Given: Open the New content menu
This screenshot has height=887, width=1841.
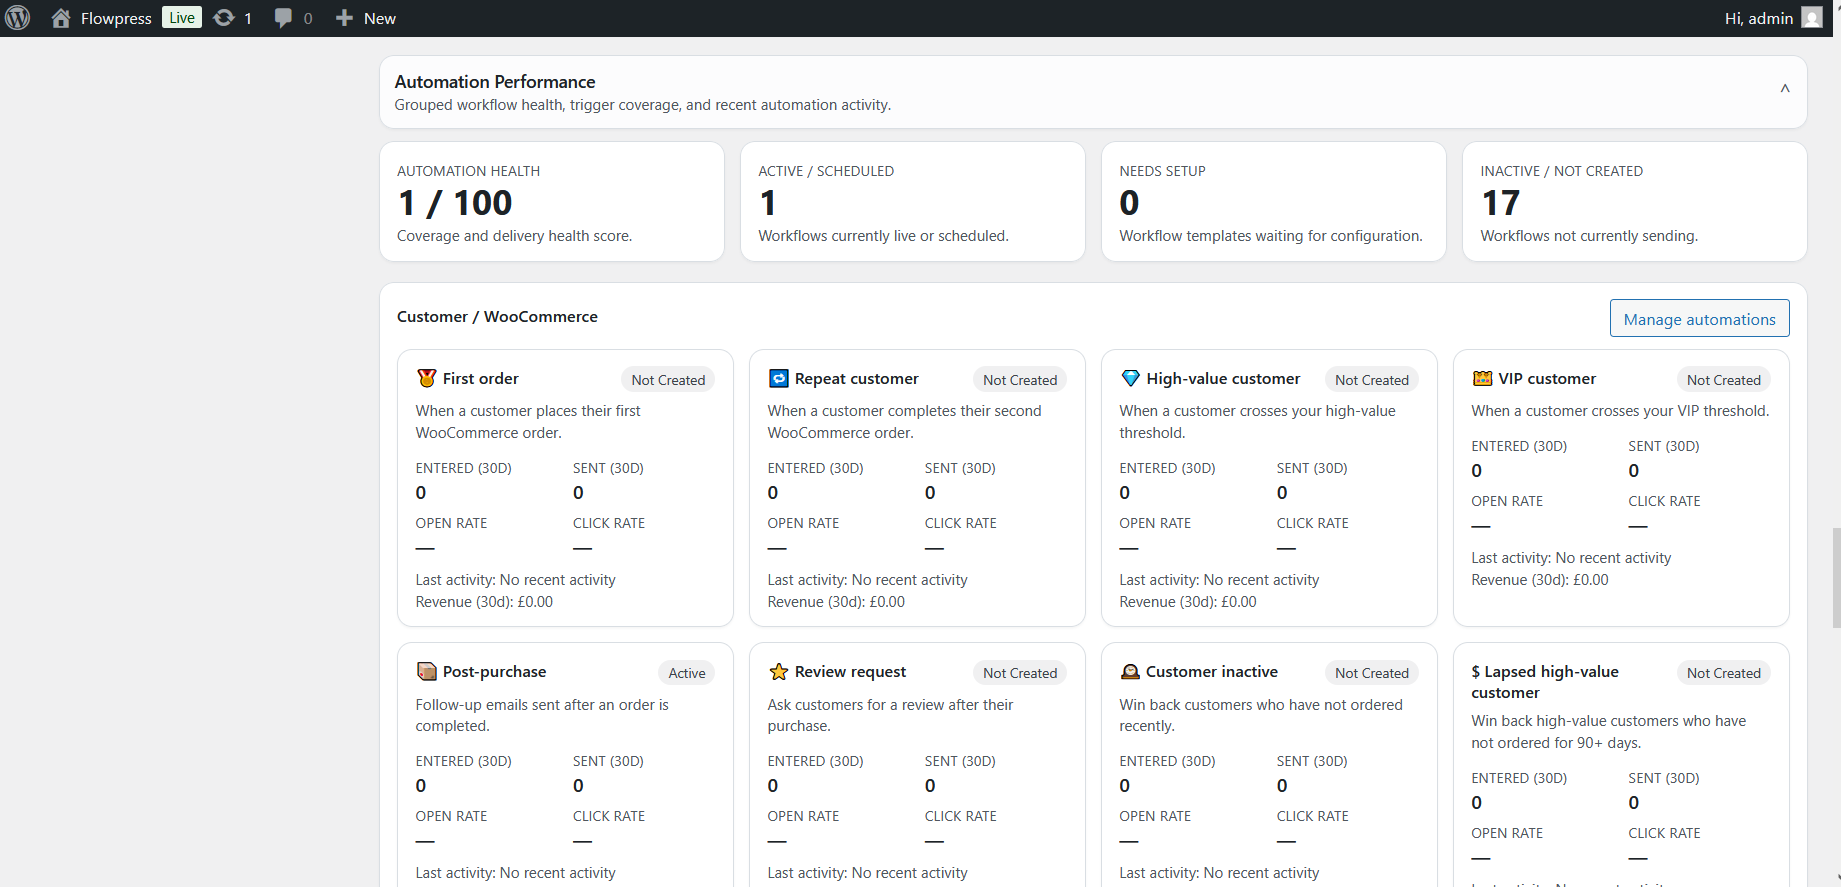Looking at the screenshot, I should [366, 18].
